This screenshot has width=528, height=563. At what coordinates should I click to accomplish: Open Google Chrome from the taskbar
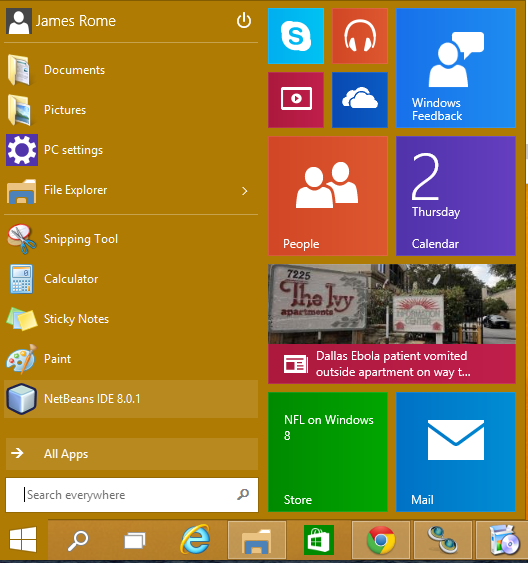tap(381, 540)
